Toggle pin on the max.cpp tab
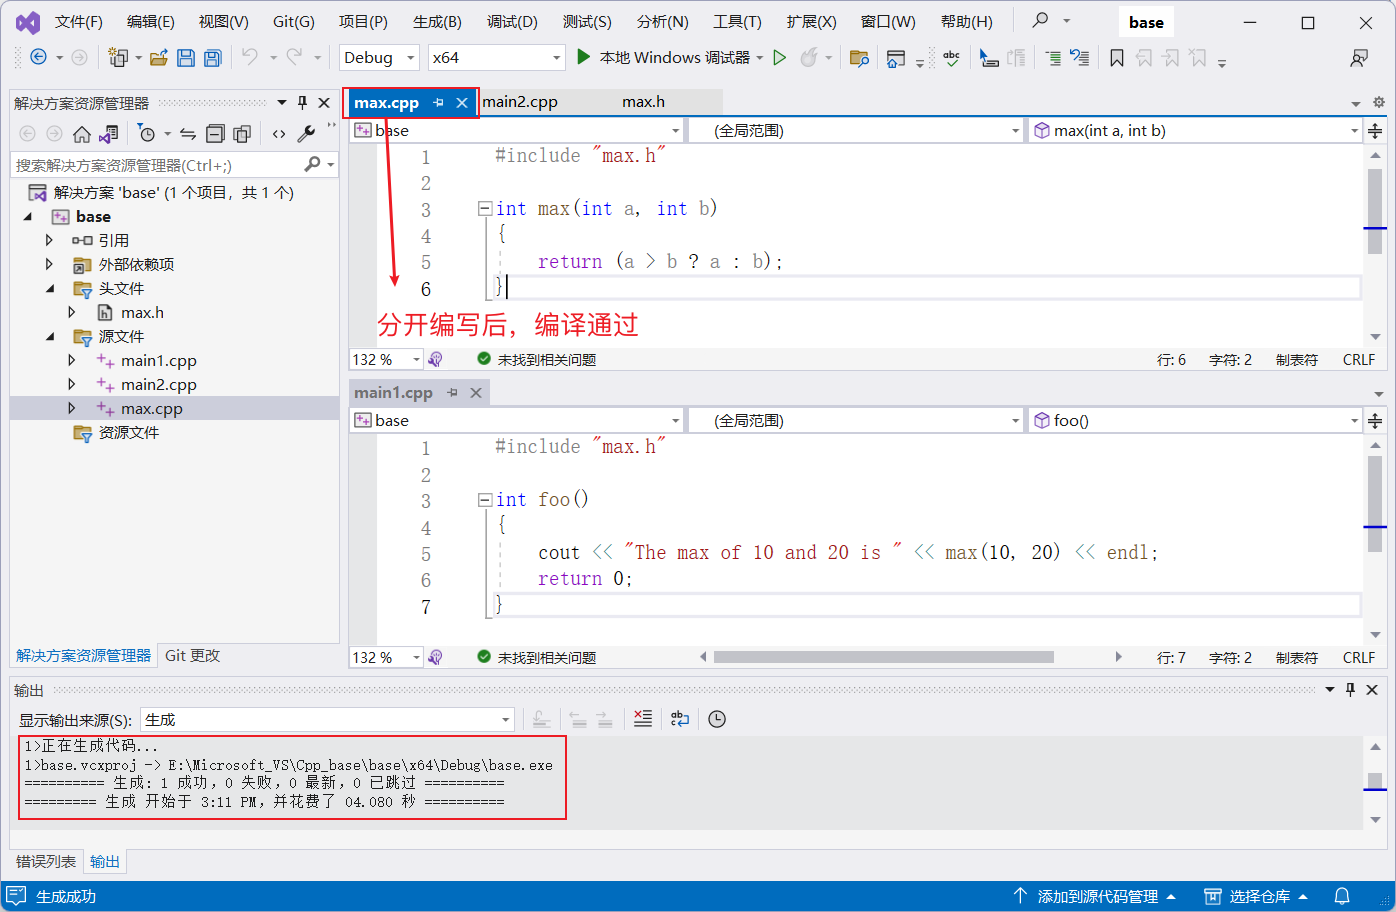Image resolution: width=1396 pixels, height=912 pixels. [x=438, y=102]
